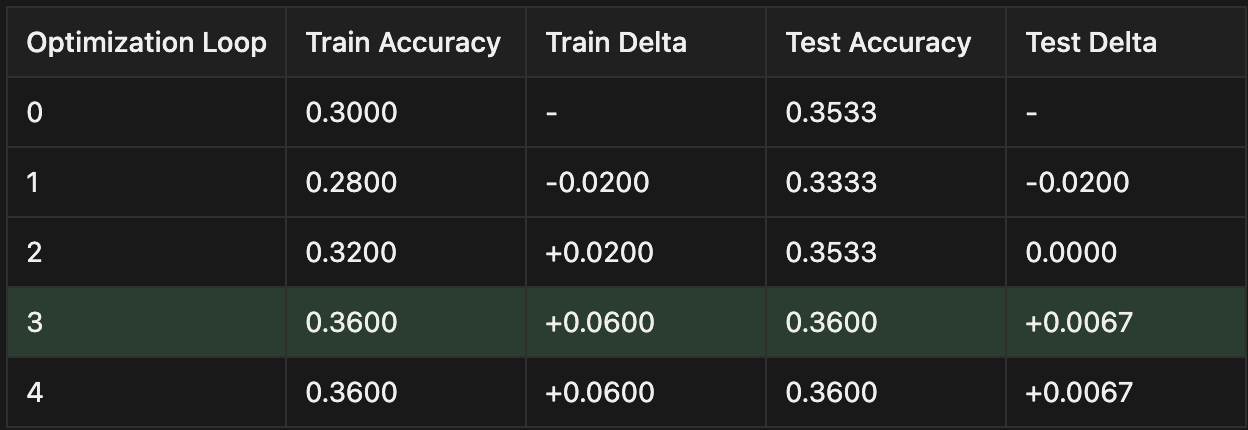The image size is (1248, 430).
Task: Click train accuracy in highlighted row 3
Action: point(351,322)
